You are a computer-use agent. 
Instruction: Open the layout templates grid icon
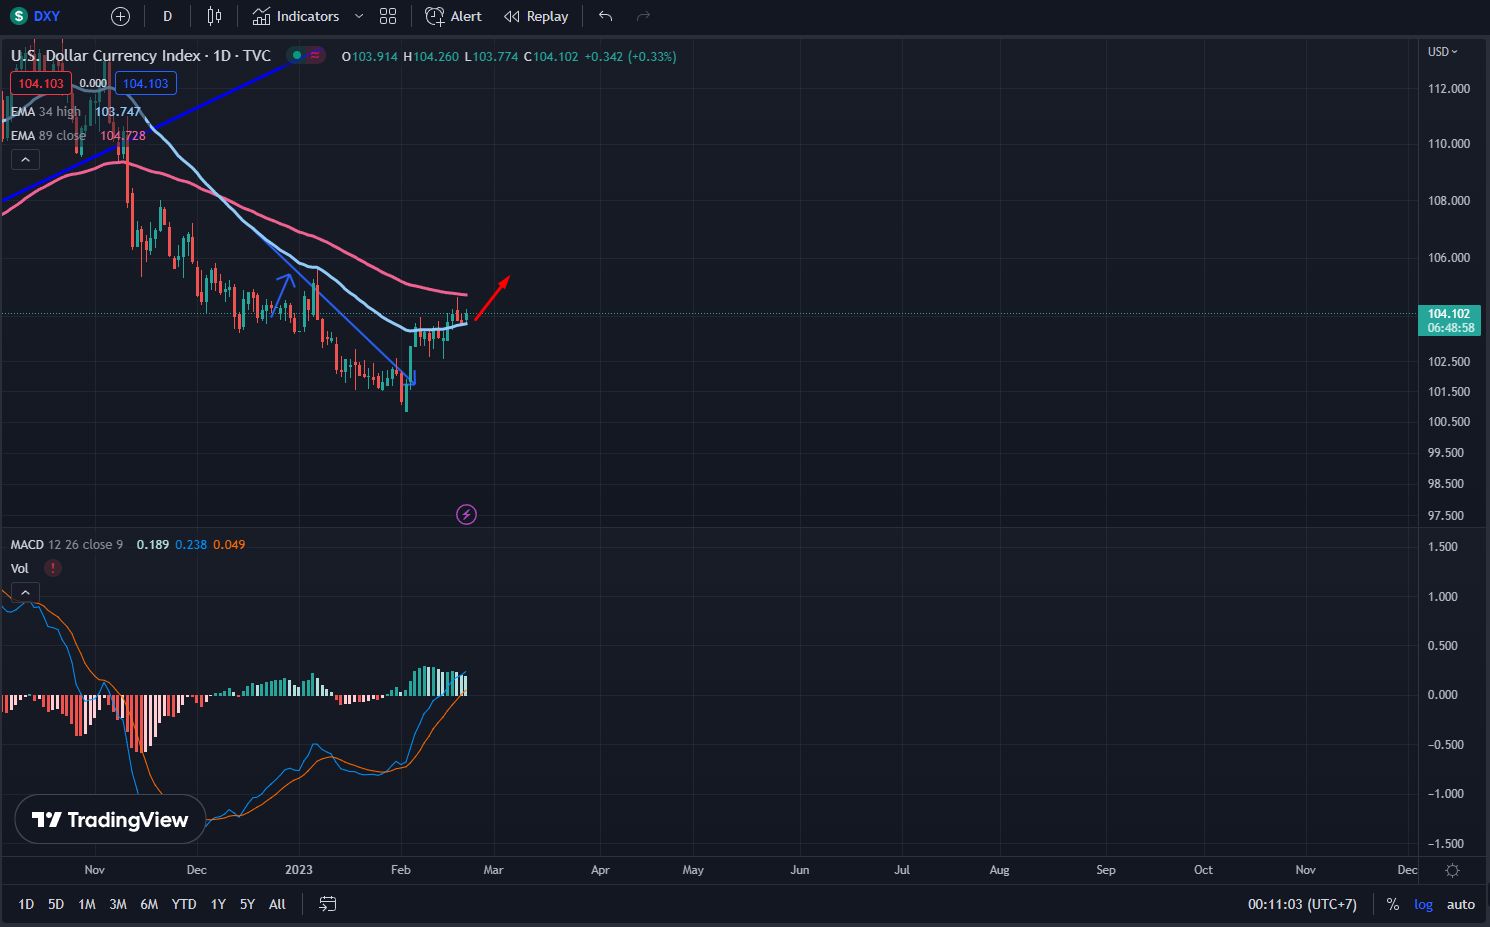[x=388, y=16]
